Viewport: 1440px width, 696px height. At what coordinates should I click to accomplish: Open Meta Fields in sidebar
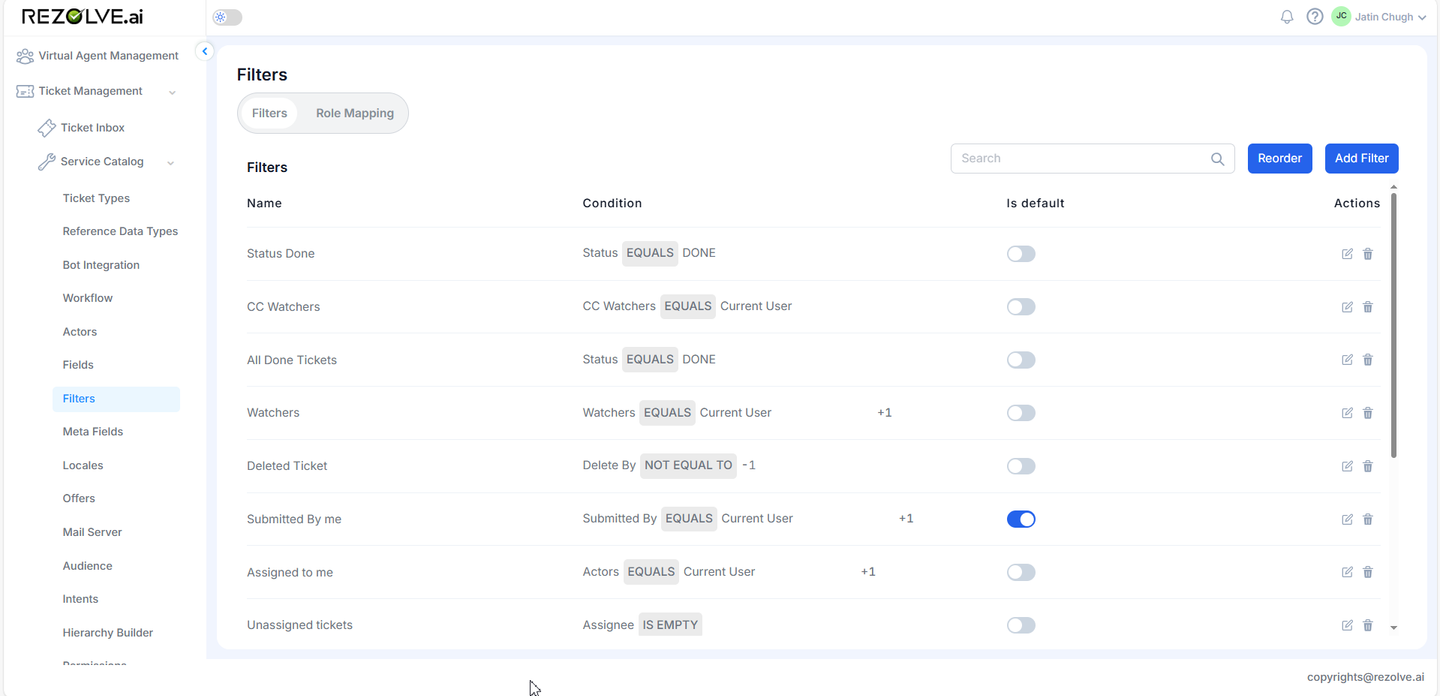coord(93,432)
